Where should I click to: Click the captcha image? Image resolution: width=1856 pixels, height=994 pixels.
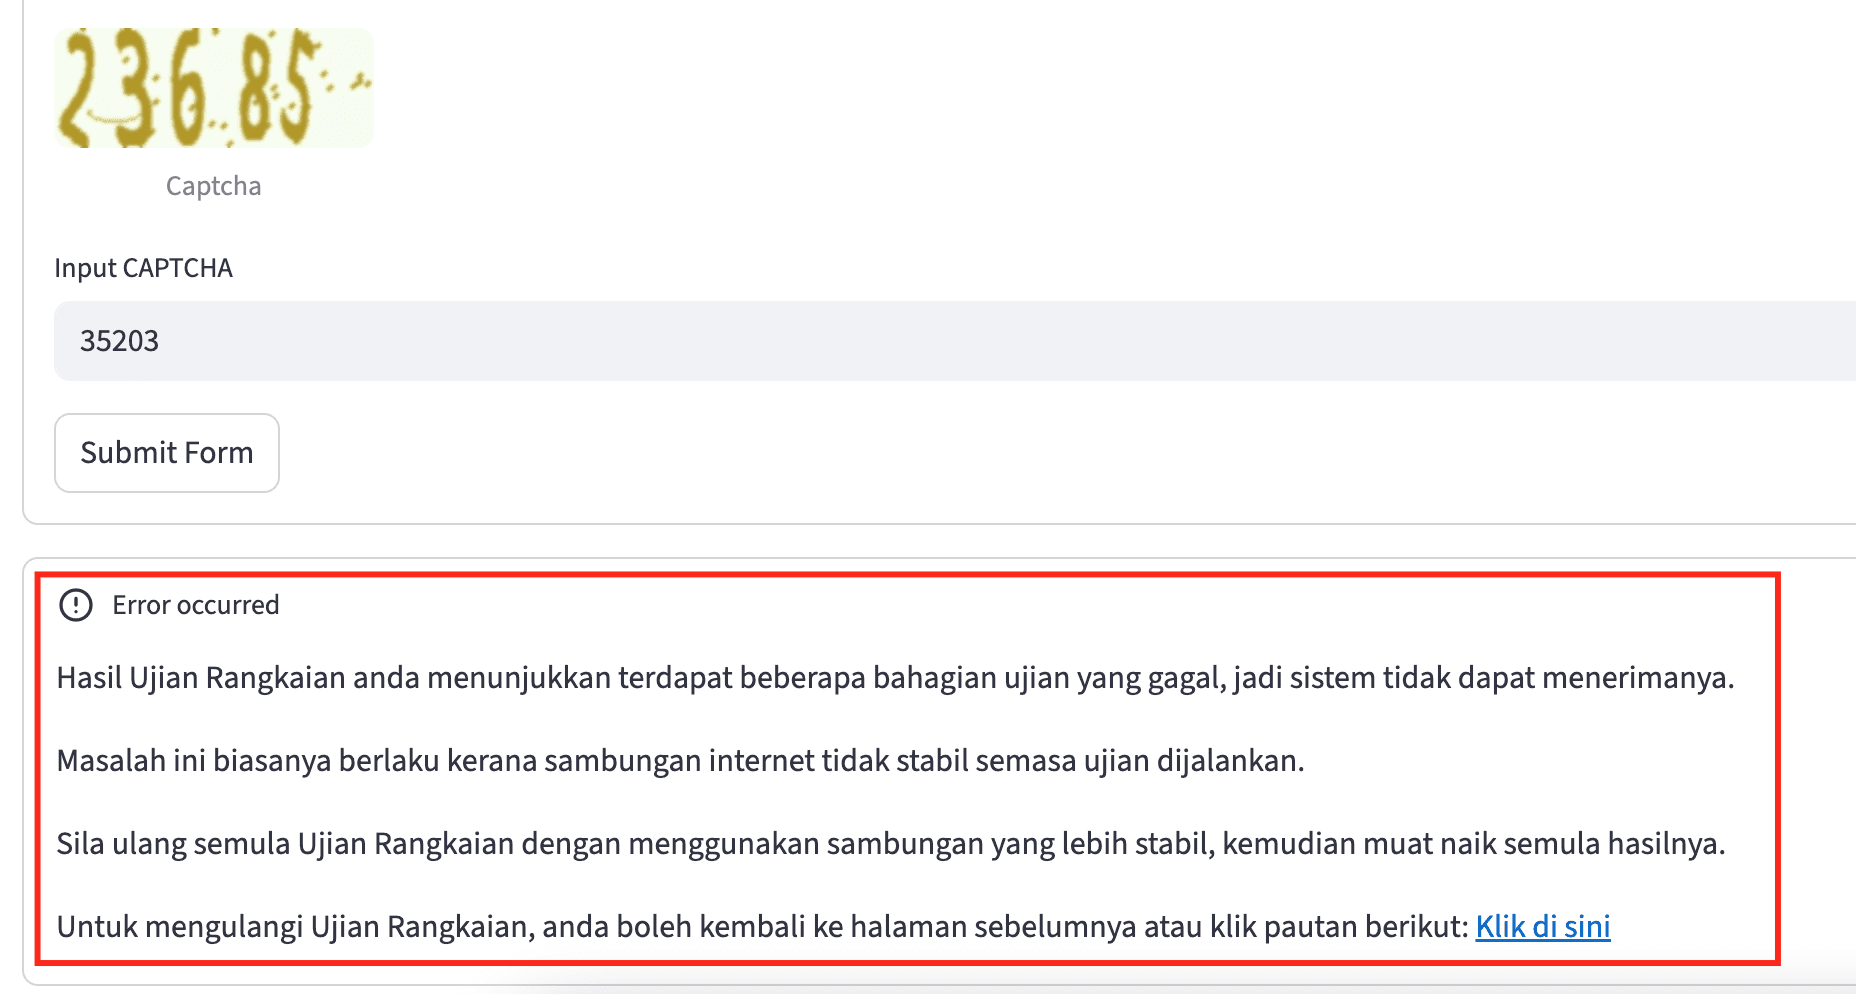(214, 88)
